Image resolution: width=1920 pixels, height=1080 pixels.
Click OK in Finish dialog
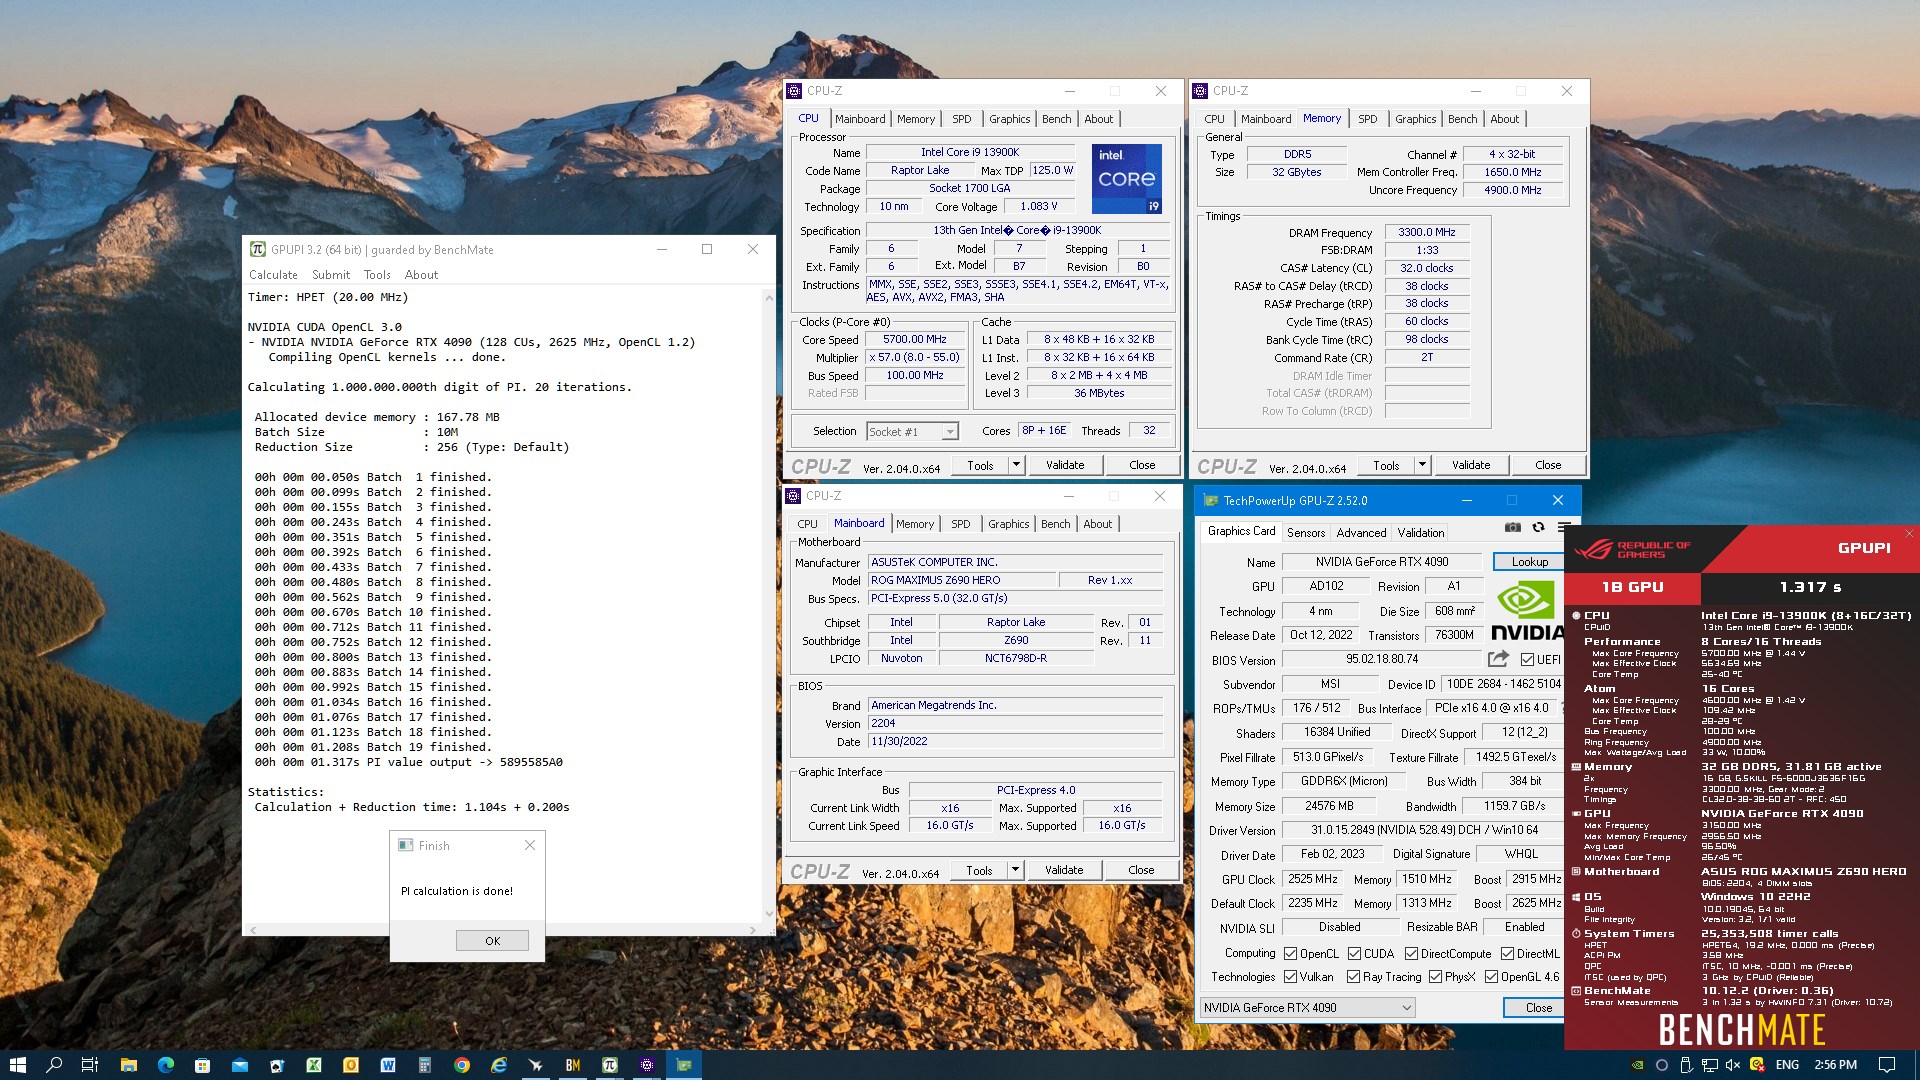pos(492,941)
